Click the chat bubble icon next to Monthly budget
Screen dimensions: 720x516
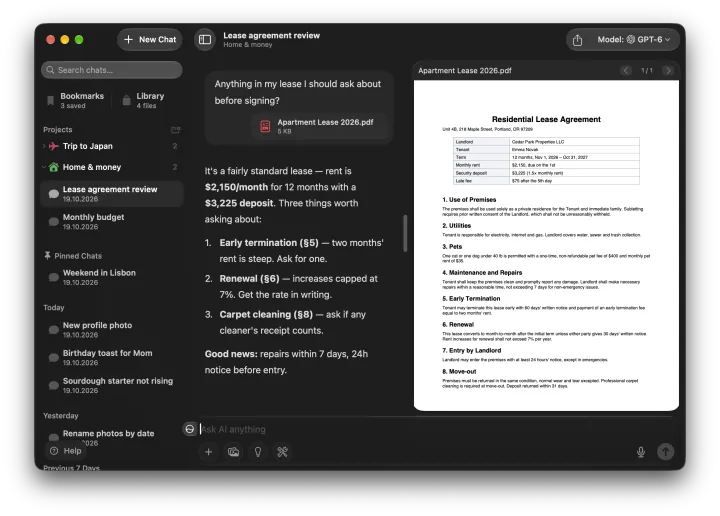point(54,221)
